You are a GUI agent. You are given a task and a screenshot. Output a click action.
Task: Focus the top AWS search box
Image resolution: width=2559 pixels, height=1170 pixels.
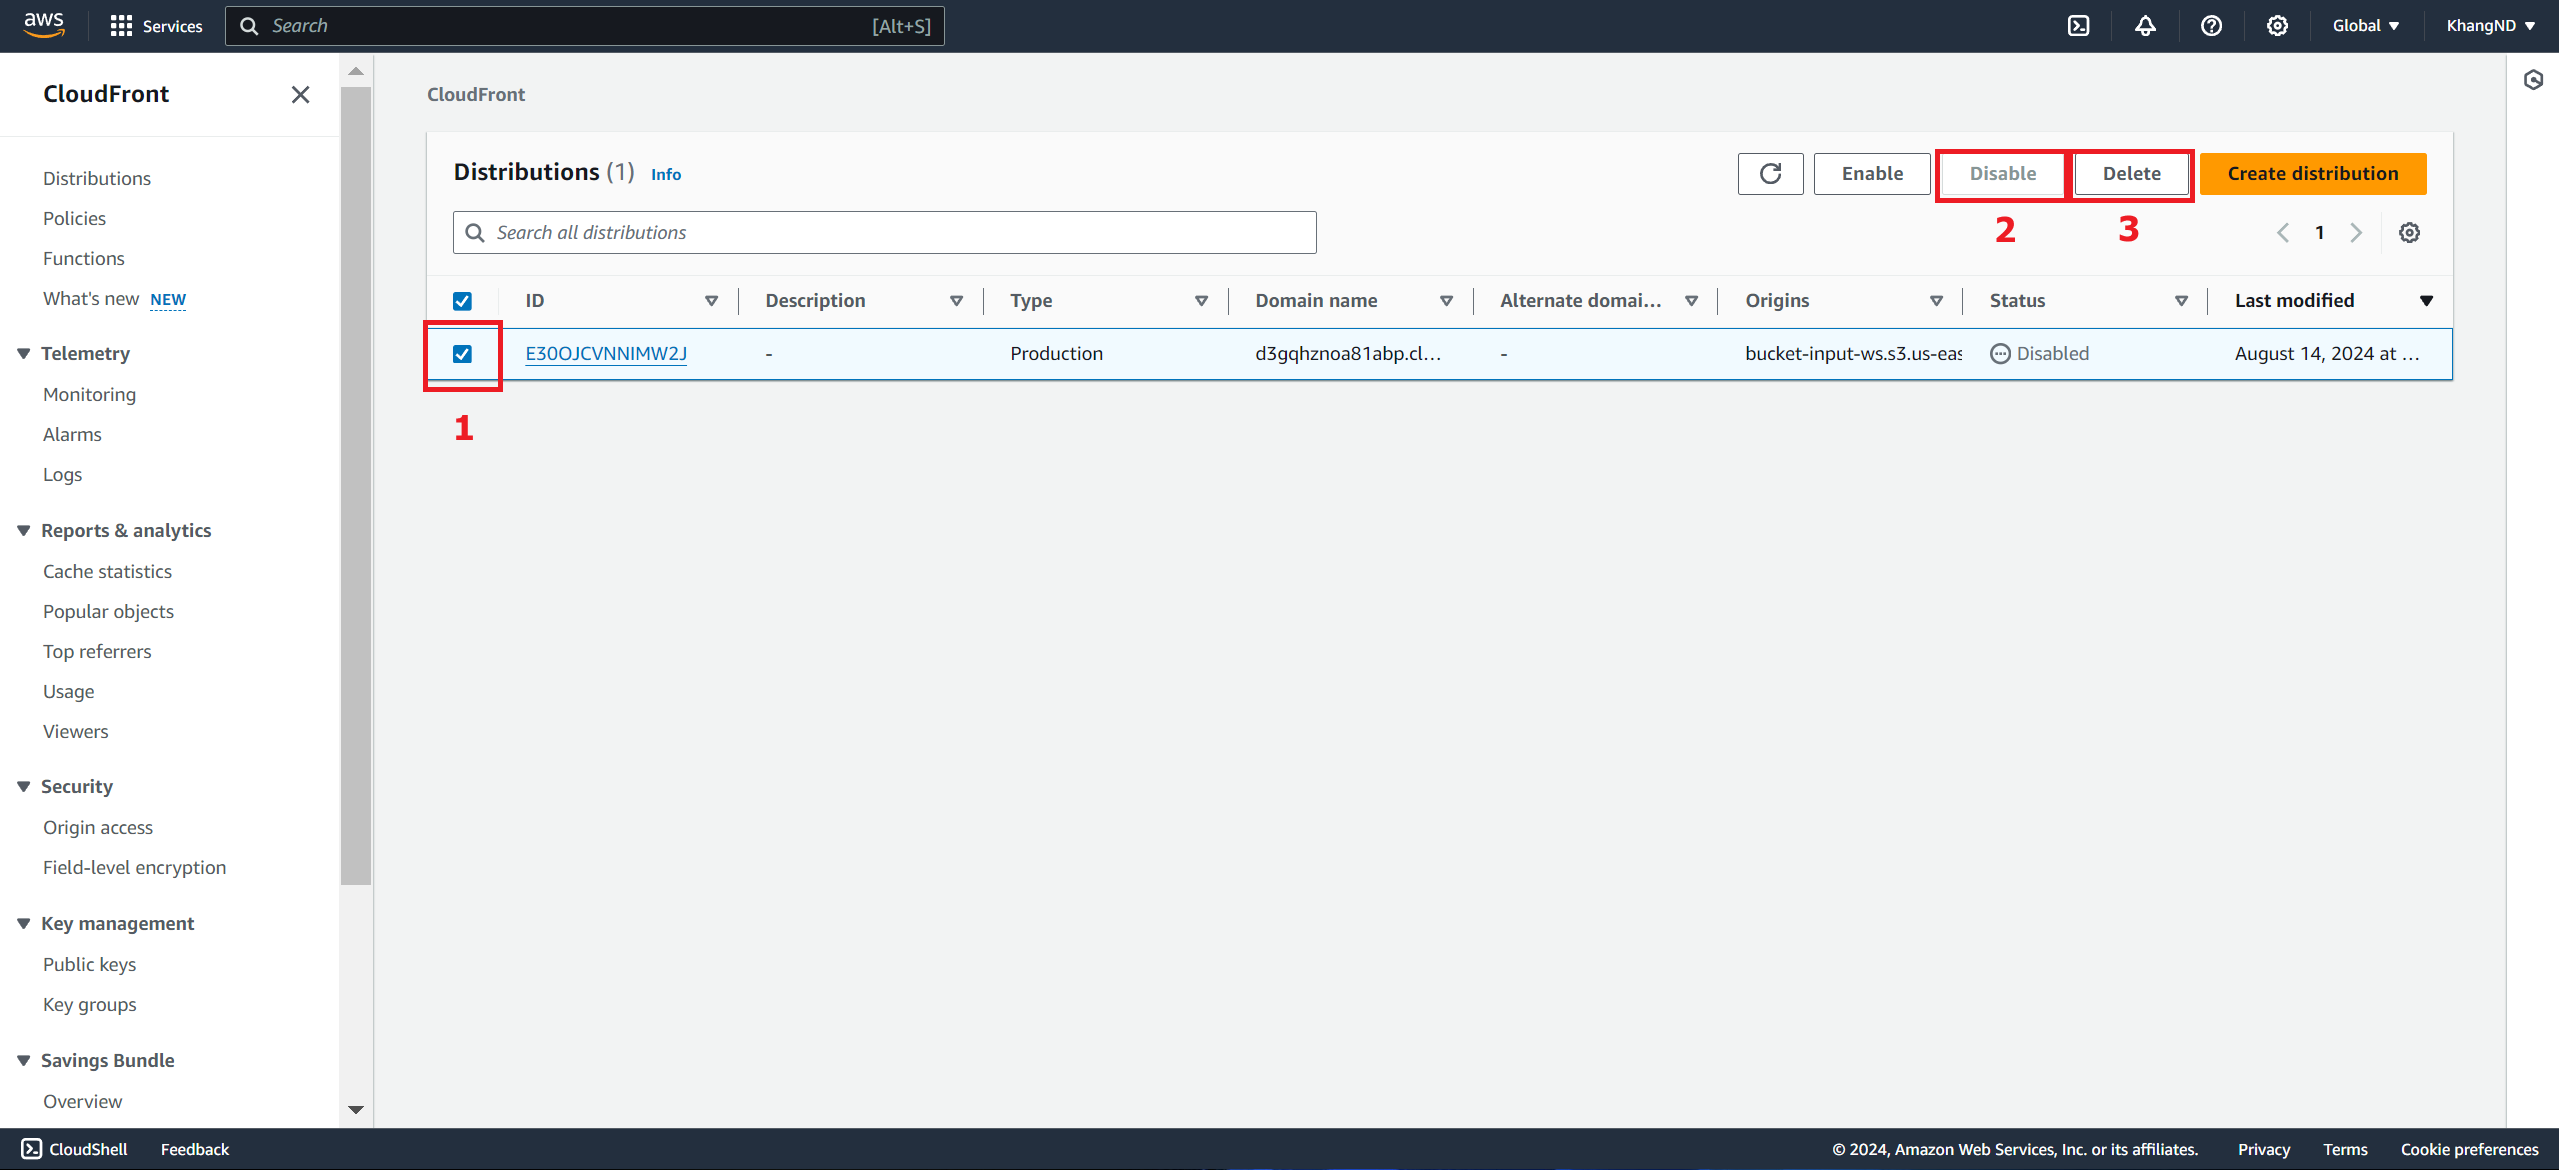[584, 26]
